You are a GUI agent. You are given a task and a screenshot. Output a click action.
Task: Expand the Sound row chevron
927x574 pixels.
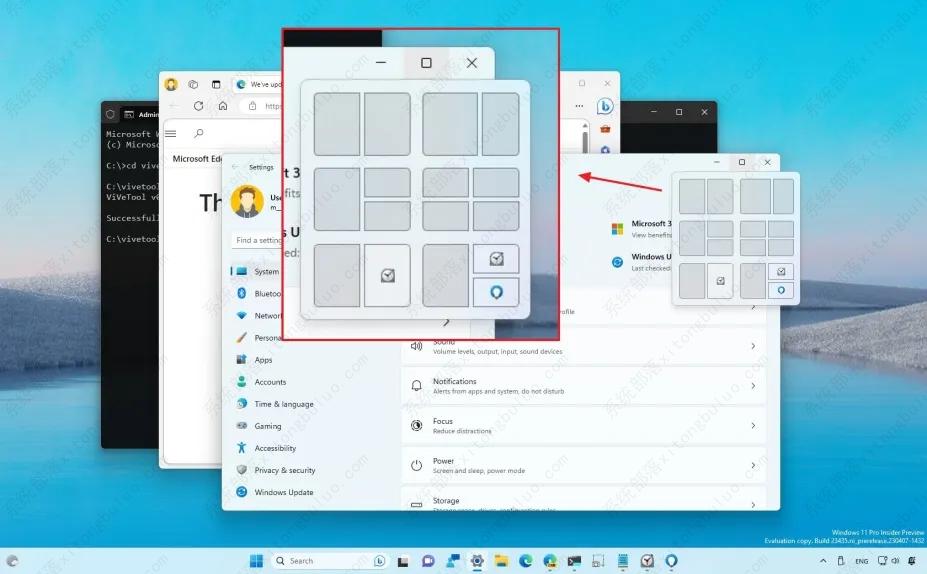click(753, 346)
